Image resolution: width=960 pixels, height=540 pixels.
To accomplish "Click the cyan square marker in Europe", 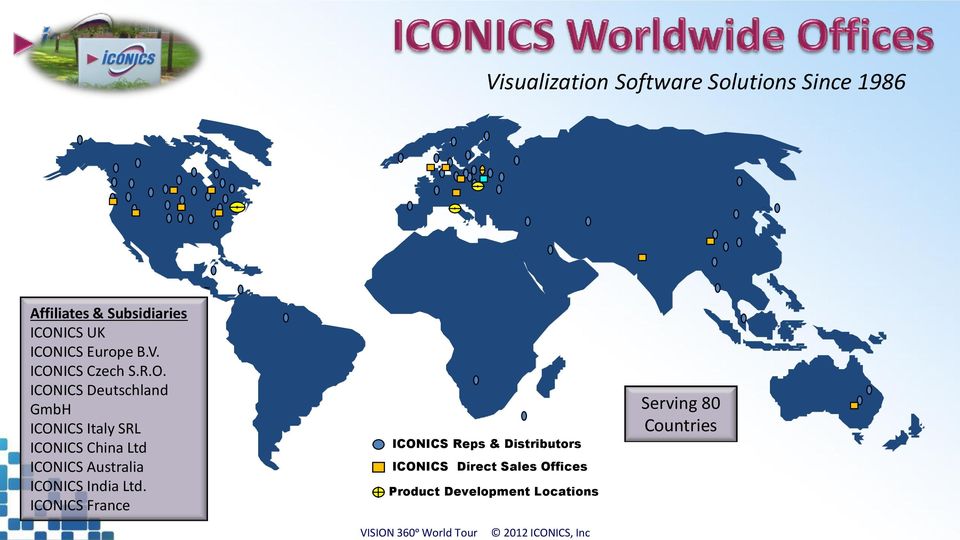I will click(484, 179).
